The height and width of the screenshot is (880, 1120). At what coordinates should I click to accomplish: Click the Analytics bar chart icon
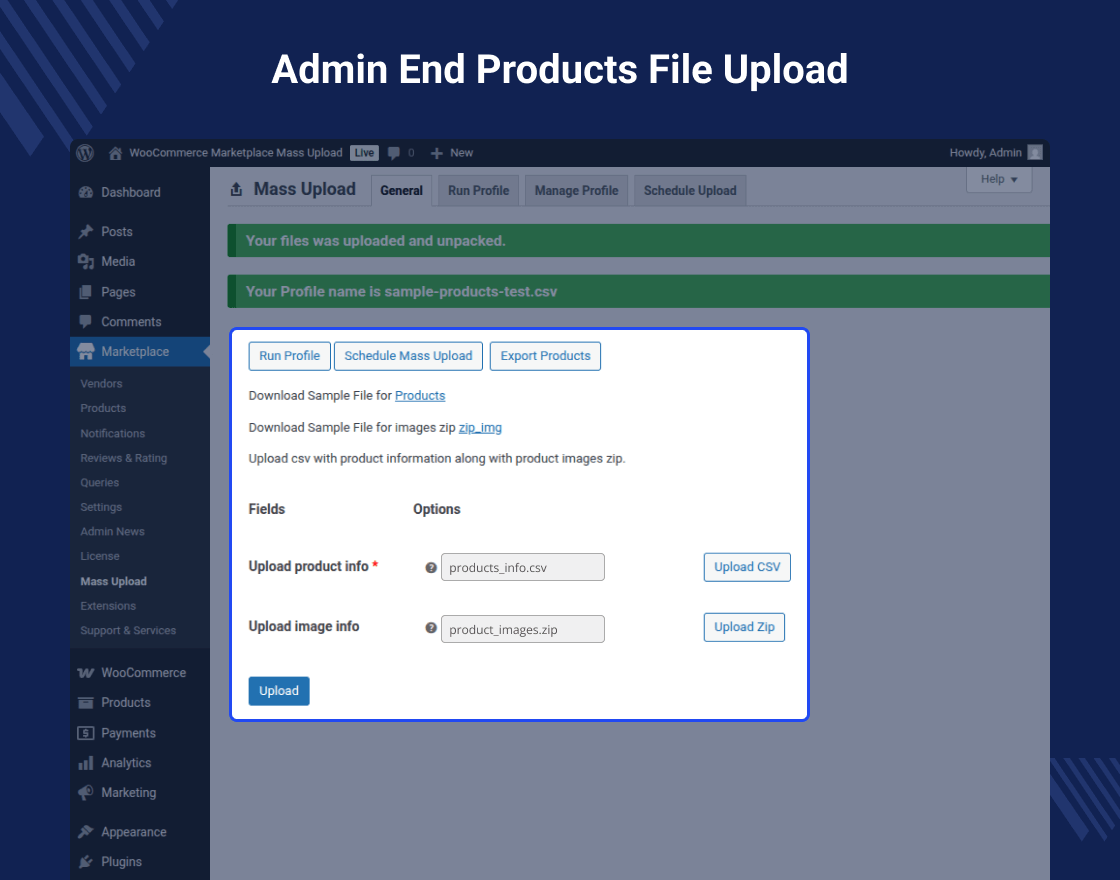point(86,763)
